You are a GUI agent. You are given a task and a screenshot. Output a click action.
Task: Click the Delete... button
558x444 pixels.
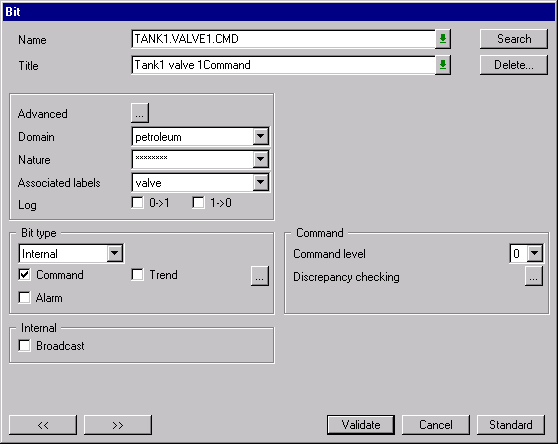click(x=514, y=65)
